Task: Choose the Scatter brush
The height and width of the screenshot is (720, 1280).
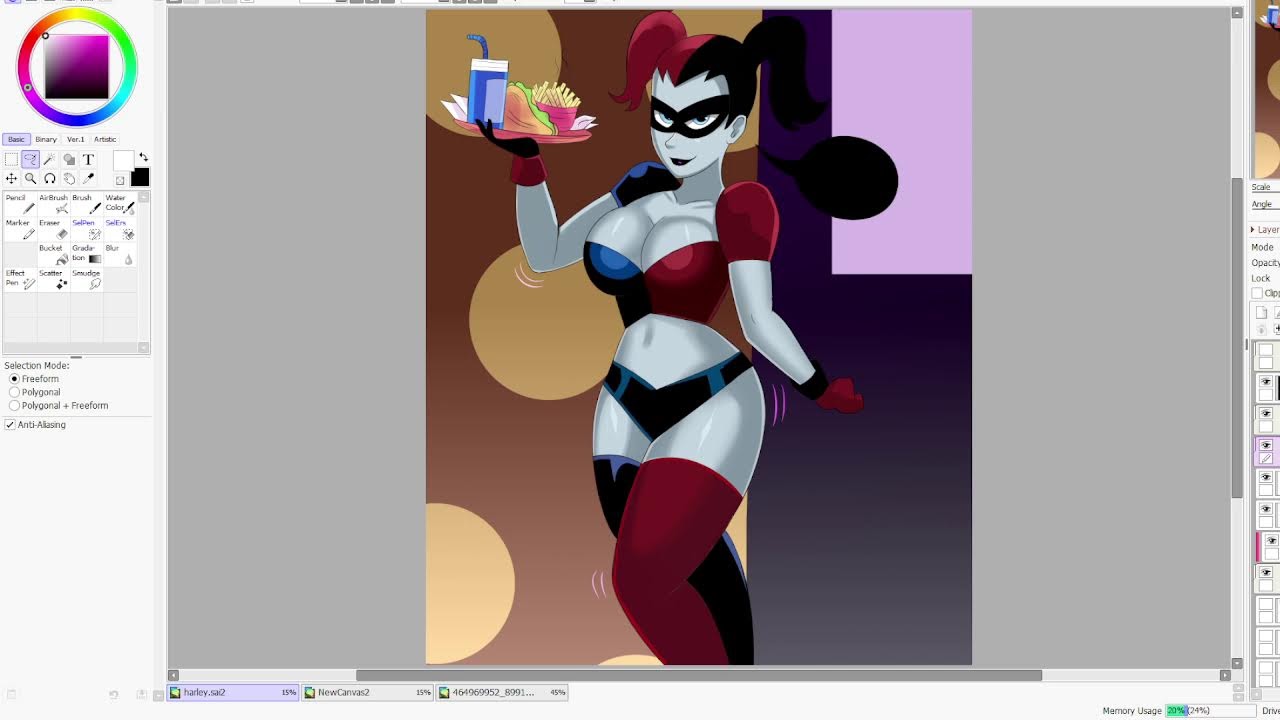Action: 54,278
